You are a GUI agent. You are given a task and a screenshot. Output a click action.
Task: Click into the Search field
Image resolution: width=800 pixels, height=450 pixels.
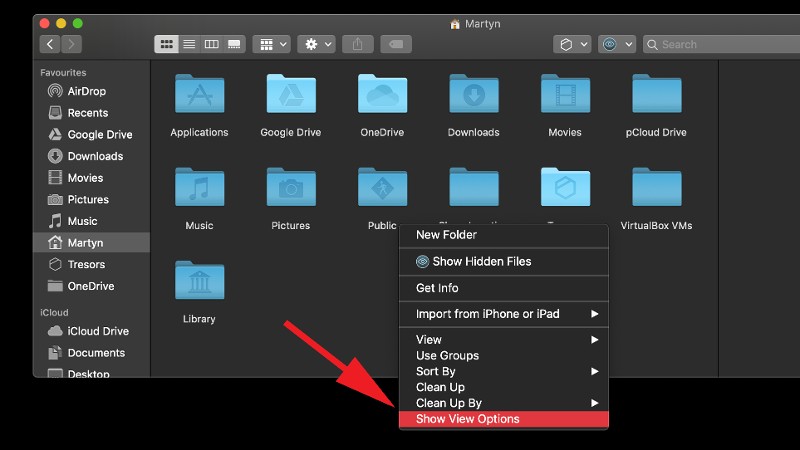point(721,44)
